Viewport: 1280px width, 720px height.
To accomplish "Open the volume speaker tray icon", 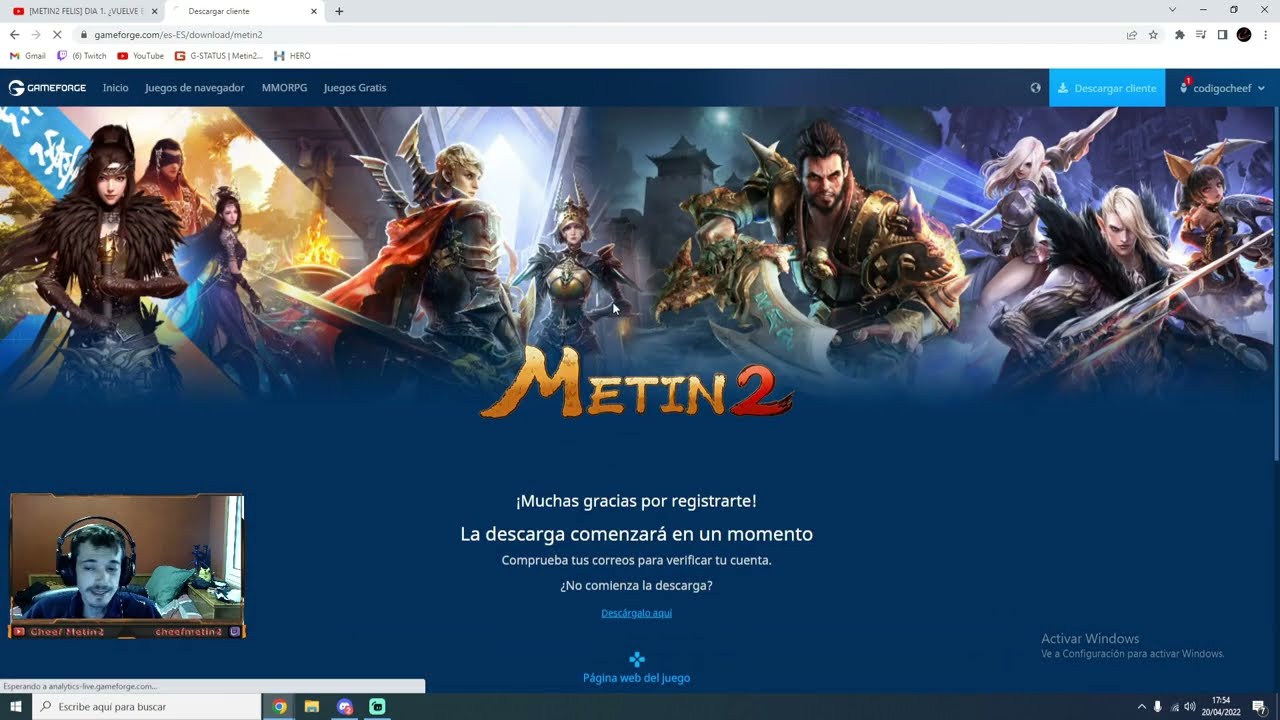I will click(x=1190, y=707).
